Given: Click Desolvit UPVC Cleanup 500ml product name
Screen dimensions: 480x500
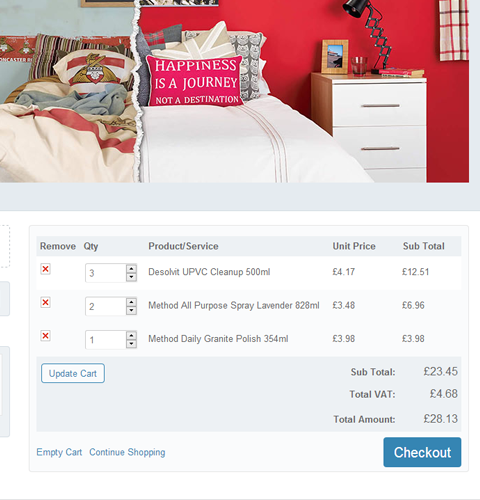Looking at the screenshot, I should click(x=209, y=272).
